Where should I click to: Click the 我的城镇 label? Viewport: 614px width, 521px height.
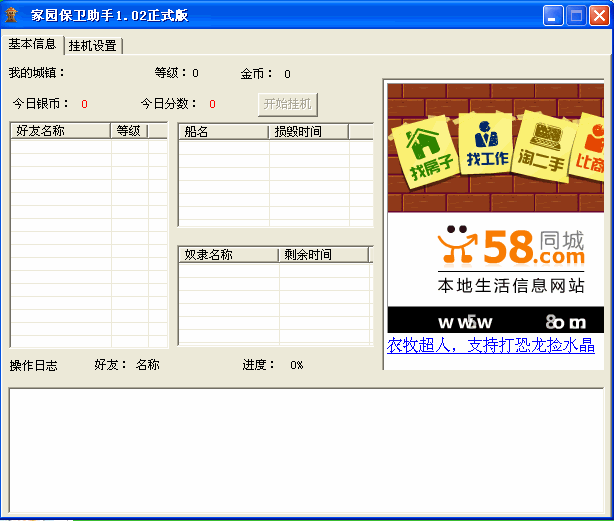click(36, 73)
